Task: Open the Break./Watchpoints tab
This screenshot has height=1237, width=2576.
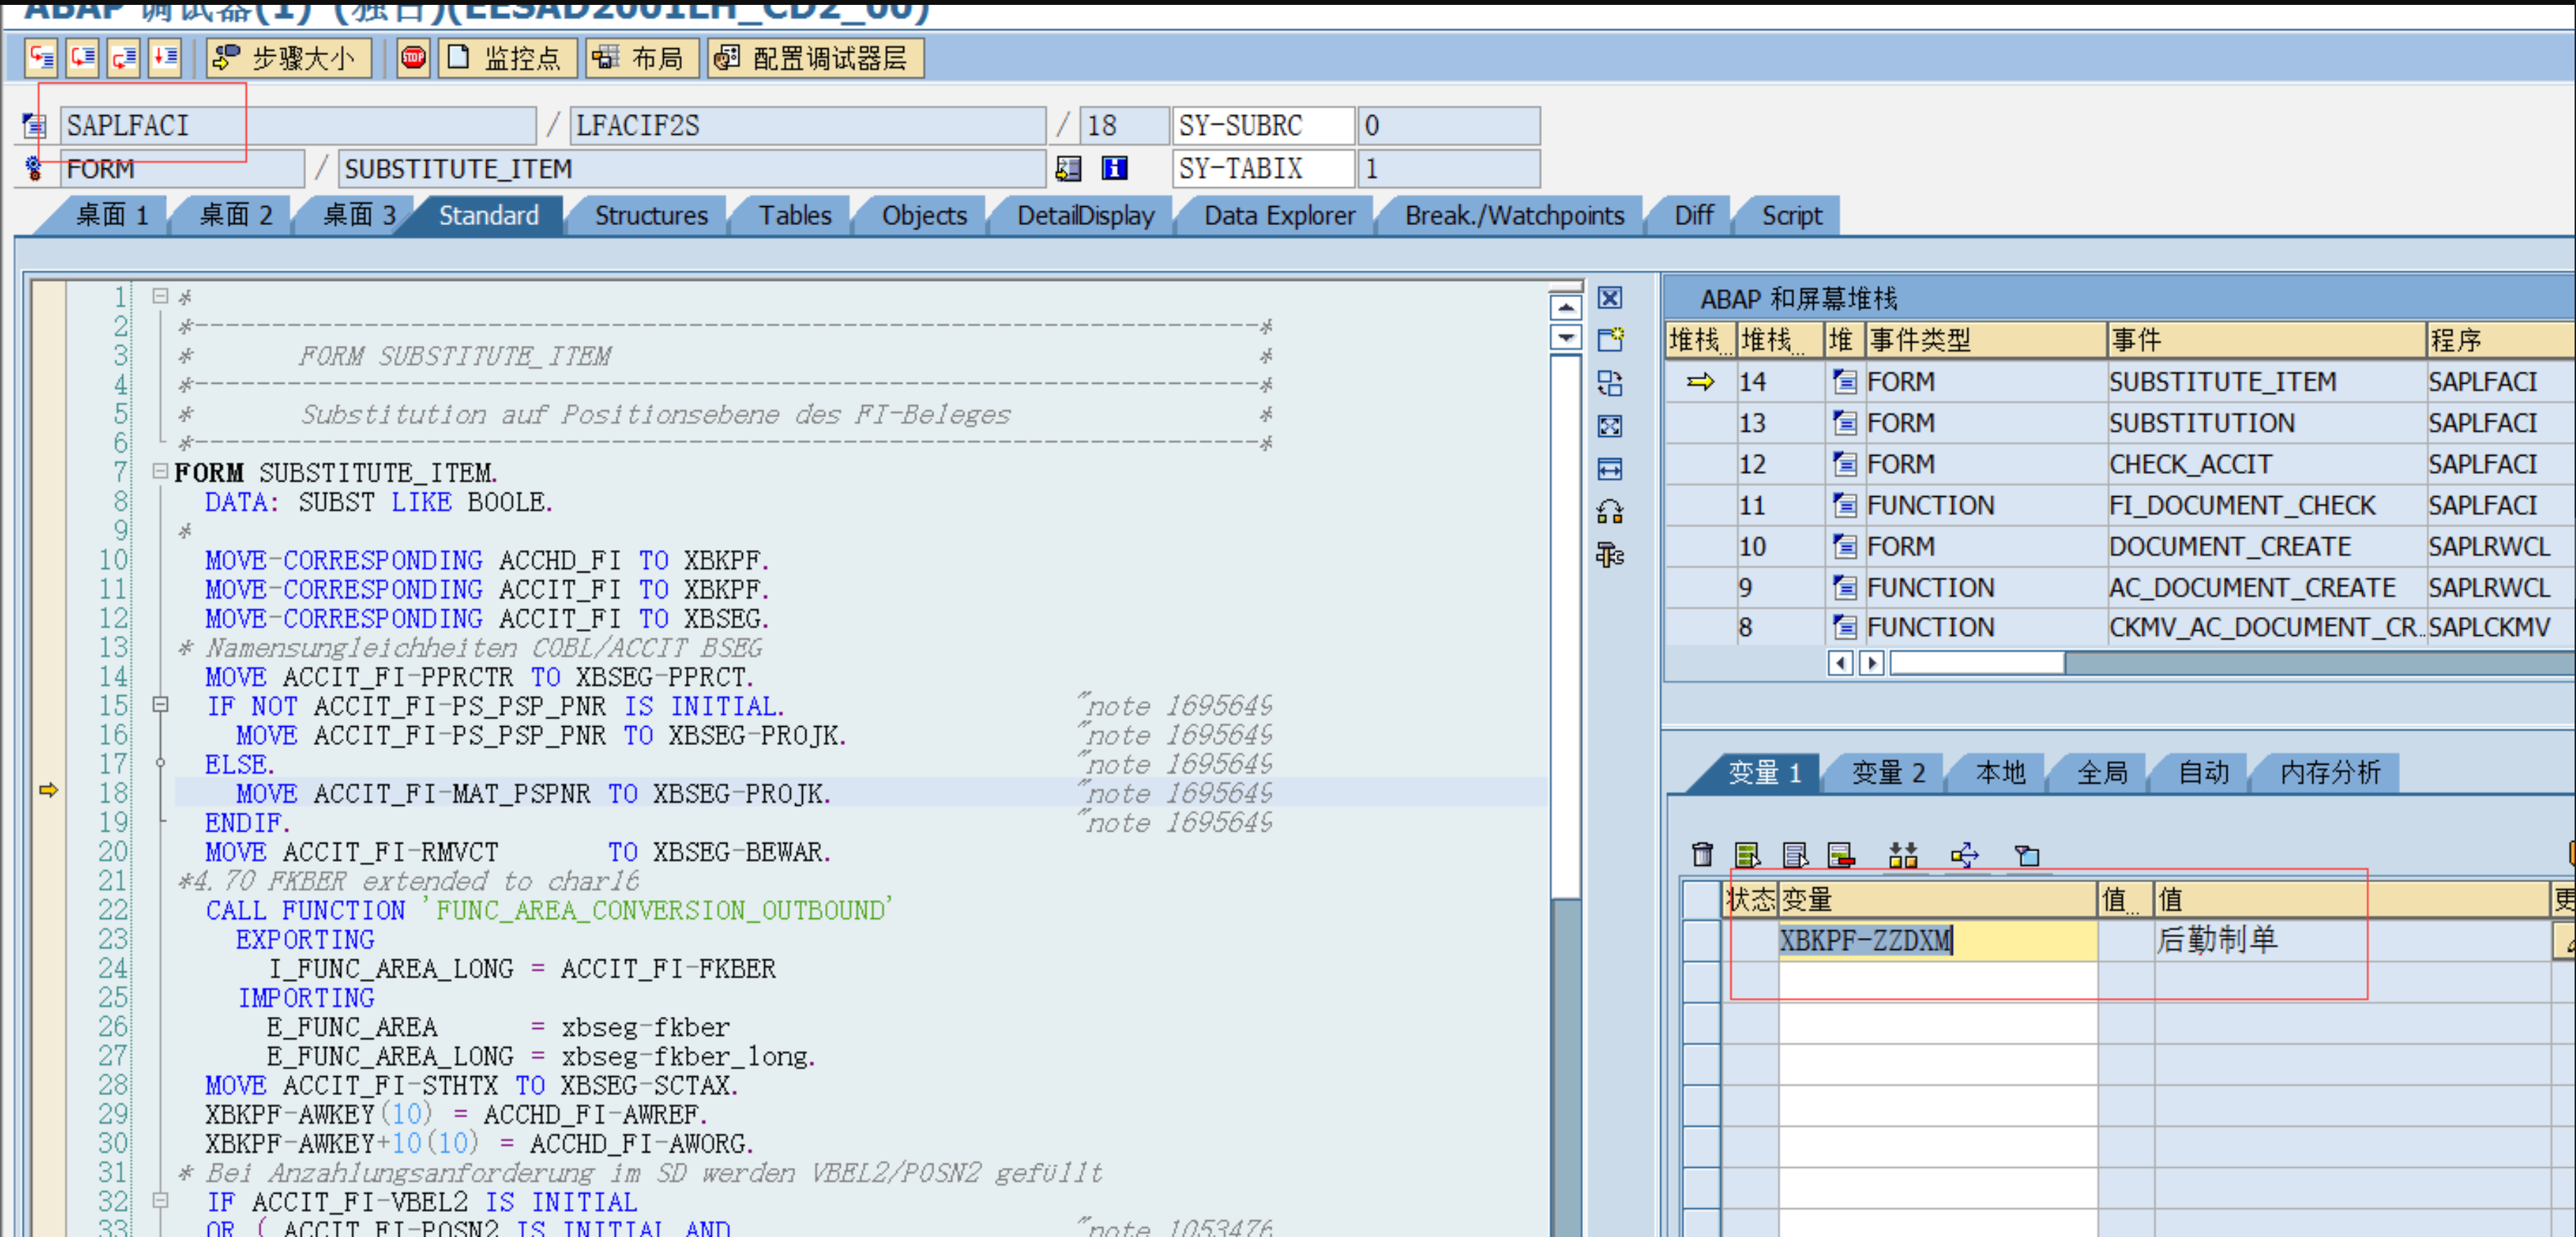Action: 1514,215
